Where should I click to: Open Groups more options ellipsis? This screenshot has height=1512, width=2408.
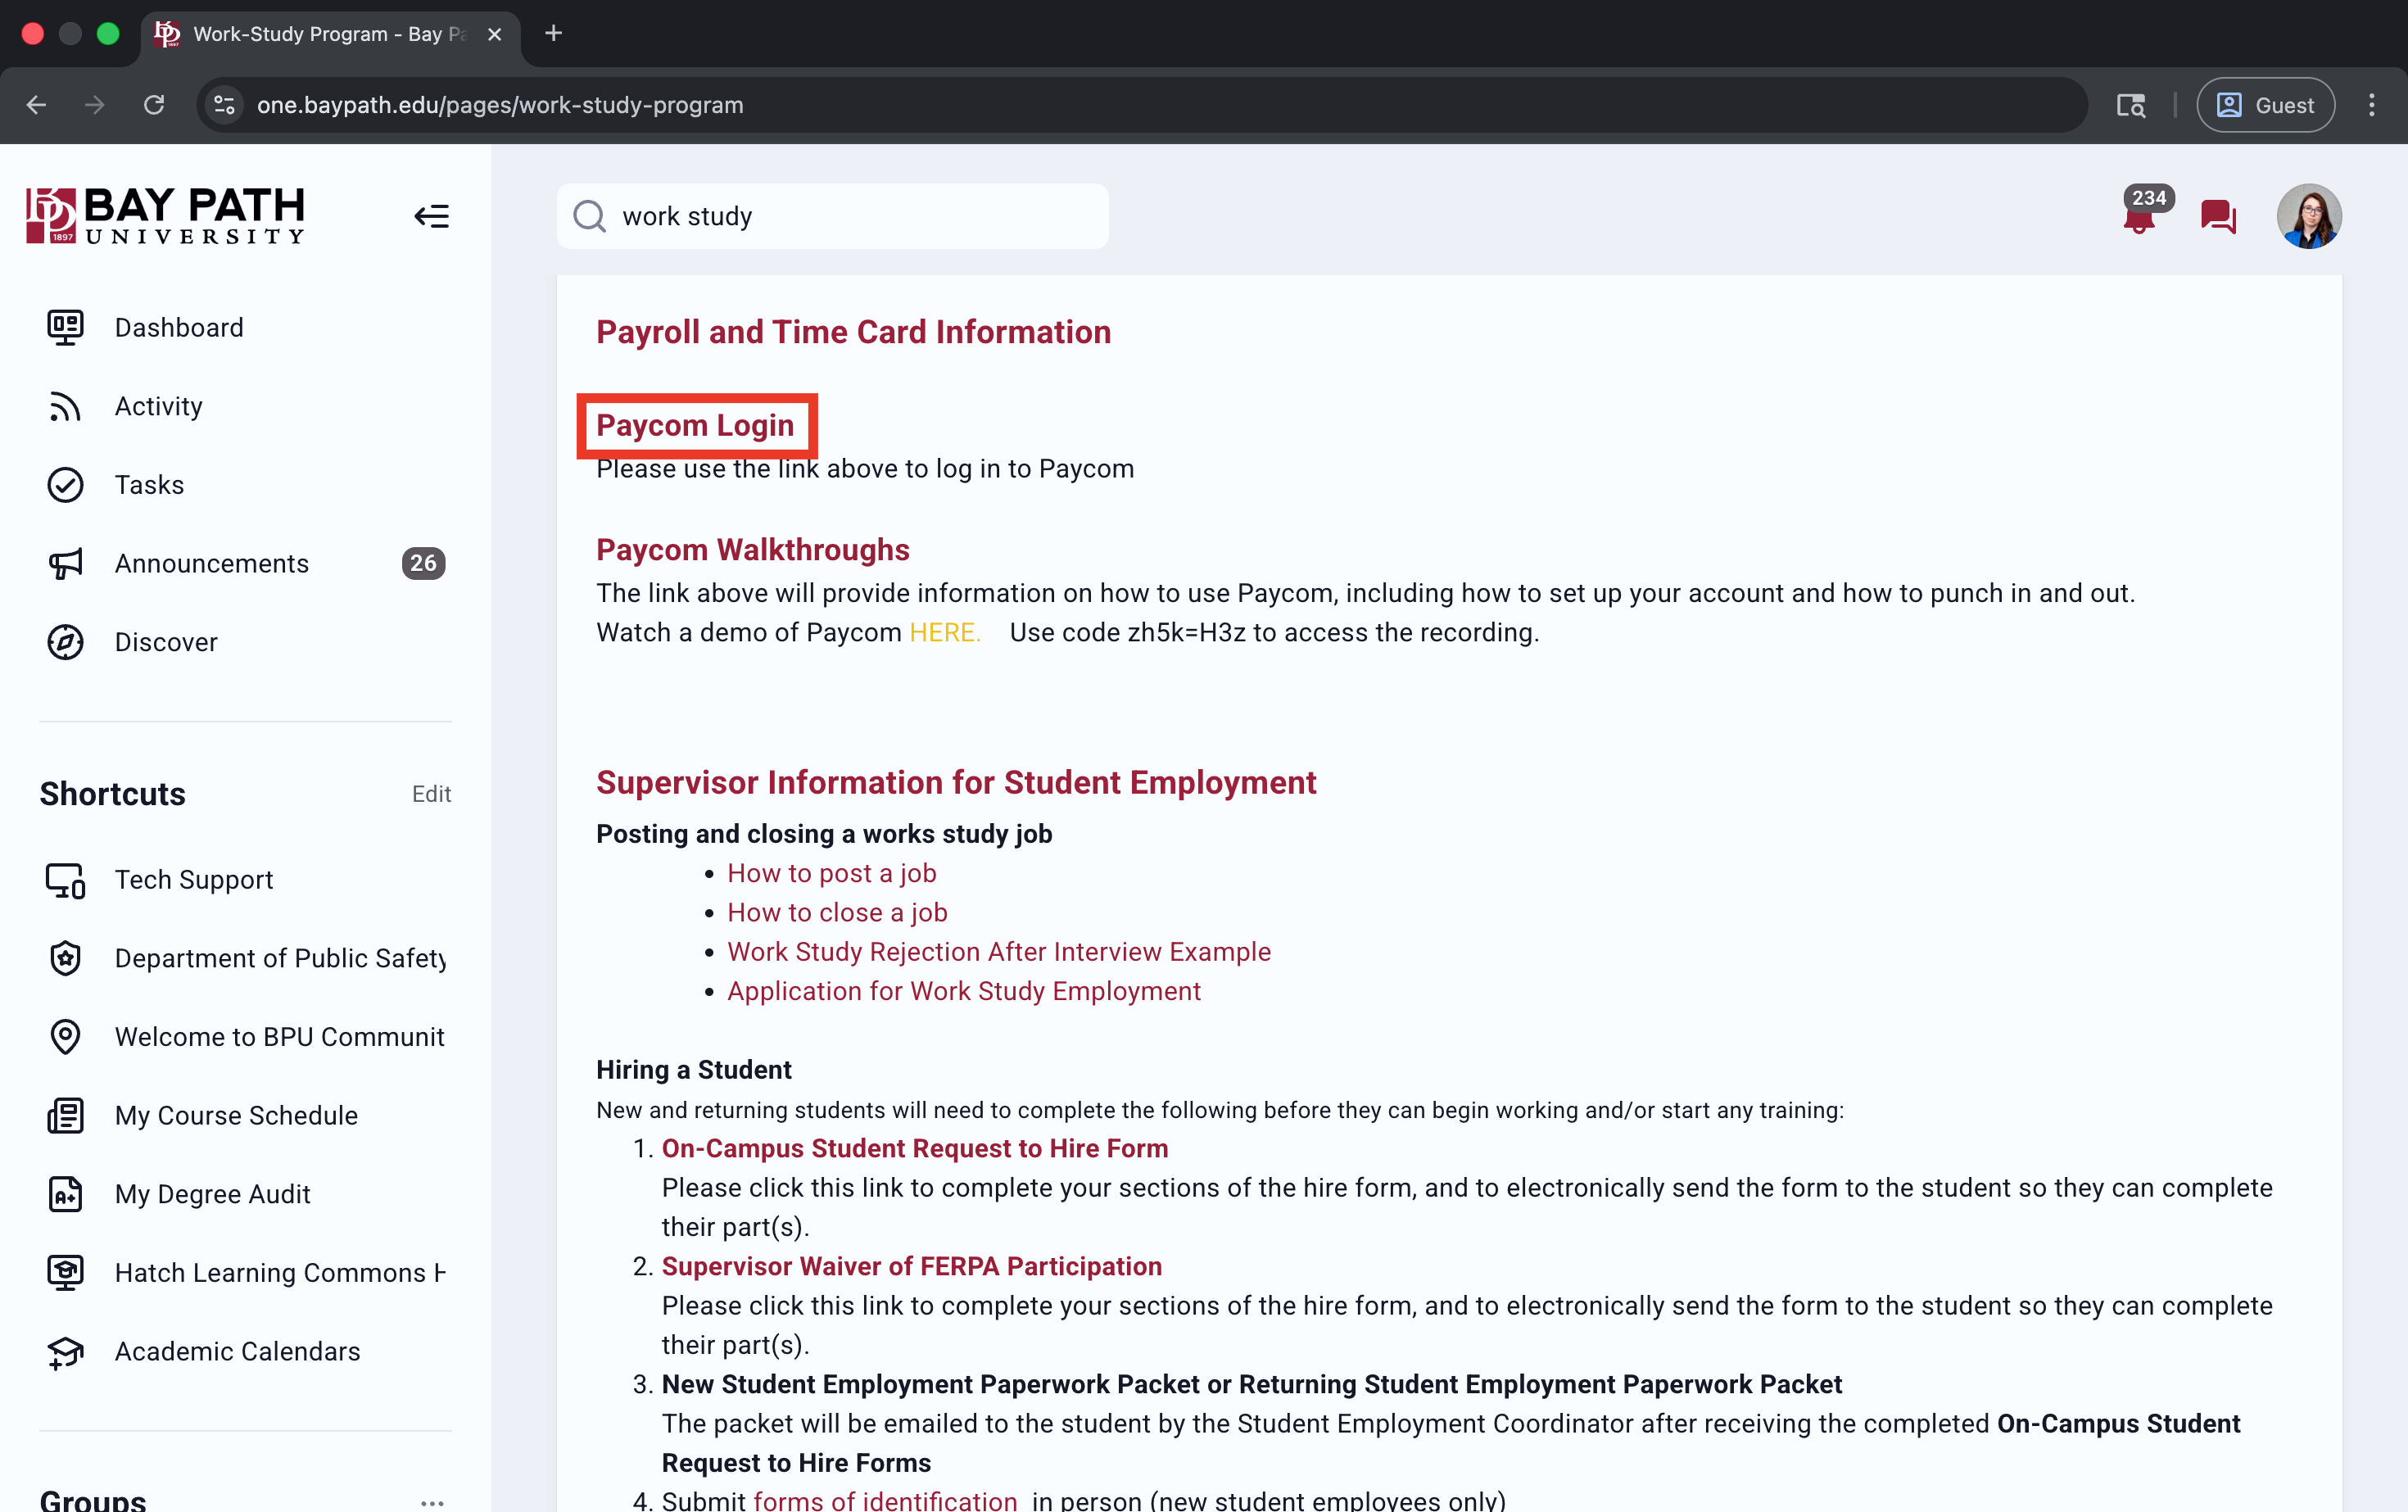pos(431,1502)
